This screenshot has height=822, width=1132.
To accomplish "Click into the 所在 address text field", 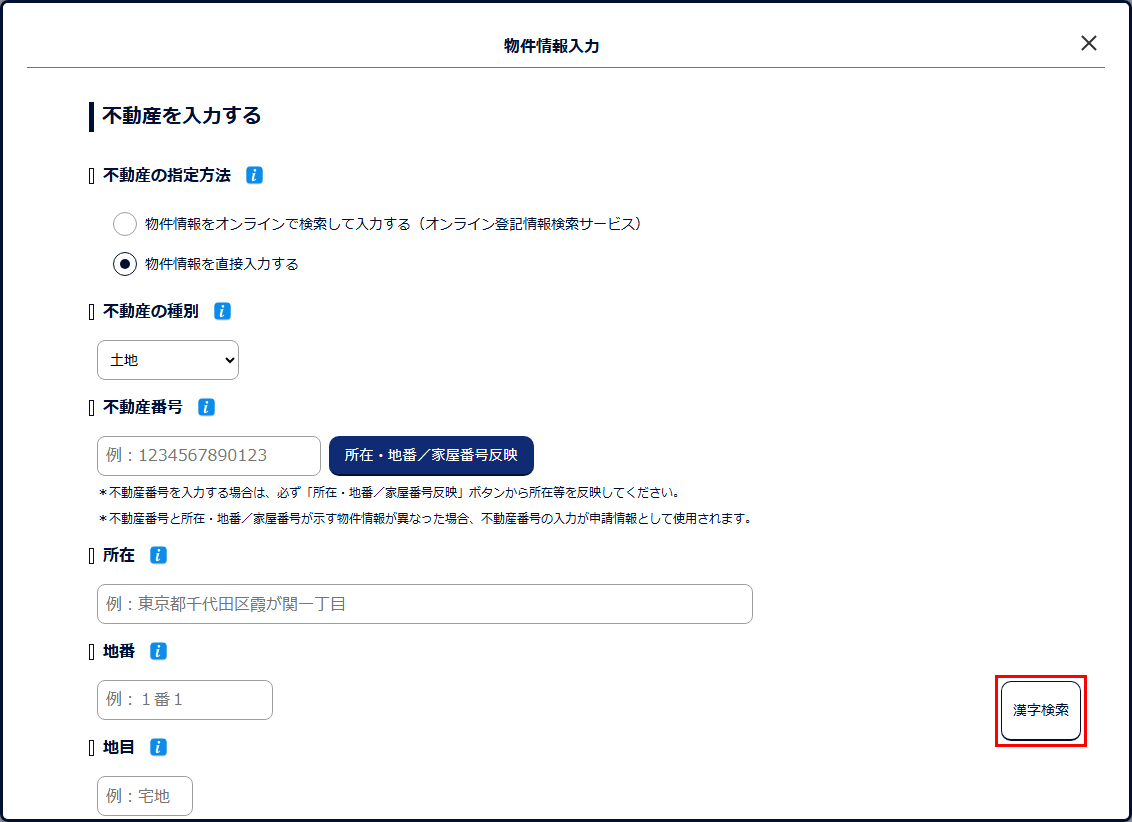I will tap(424, 604).
